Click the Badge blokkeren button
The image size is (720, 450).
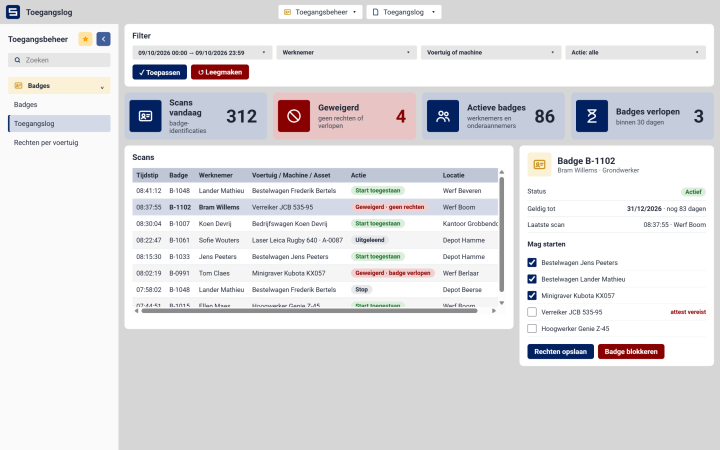631,352
